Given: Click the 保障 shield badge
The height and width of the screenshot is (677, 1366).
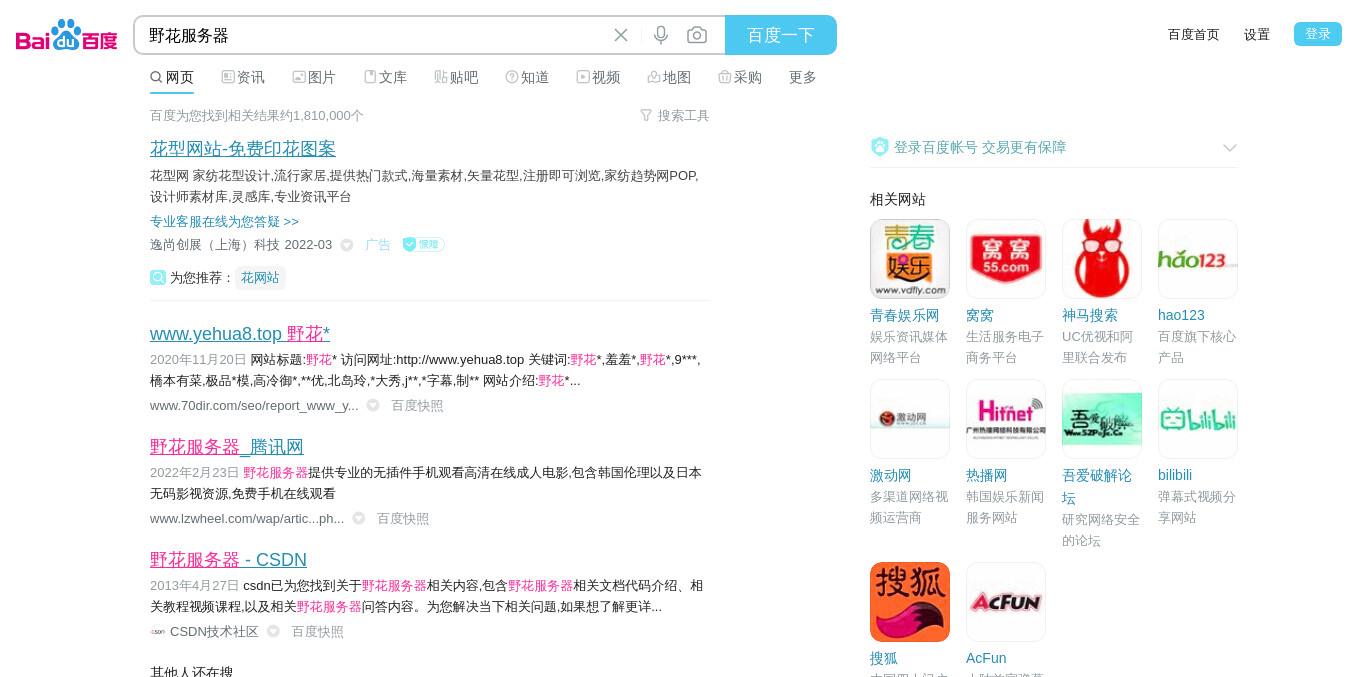Looking at the screenshot, I should pos(423,244).
